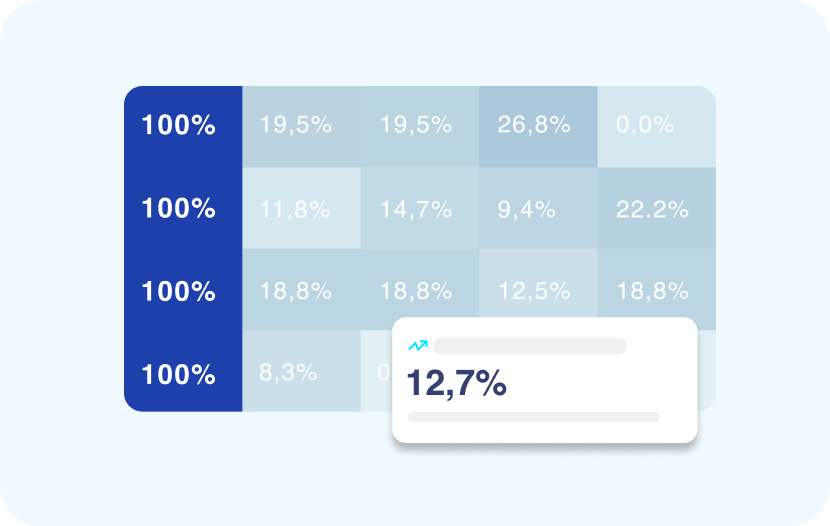Click the 22.2% cell

[652, 209]
